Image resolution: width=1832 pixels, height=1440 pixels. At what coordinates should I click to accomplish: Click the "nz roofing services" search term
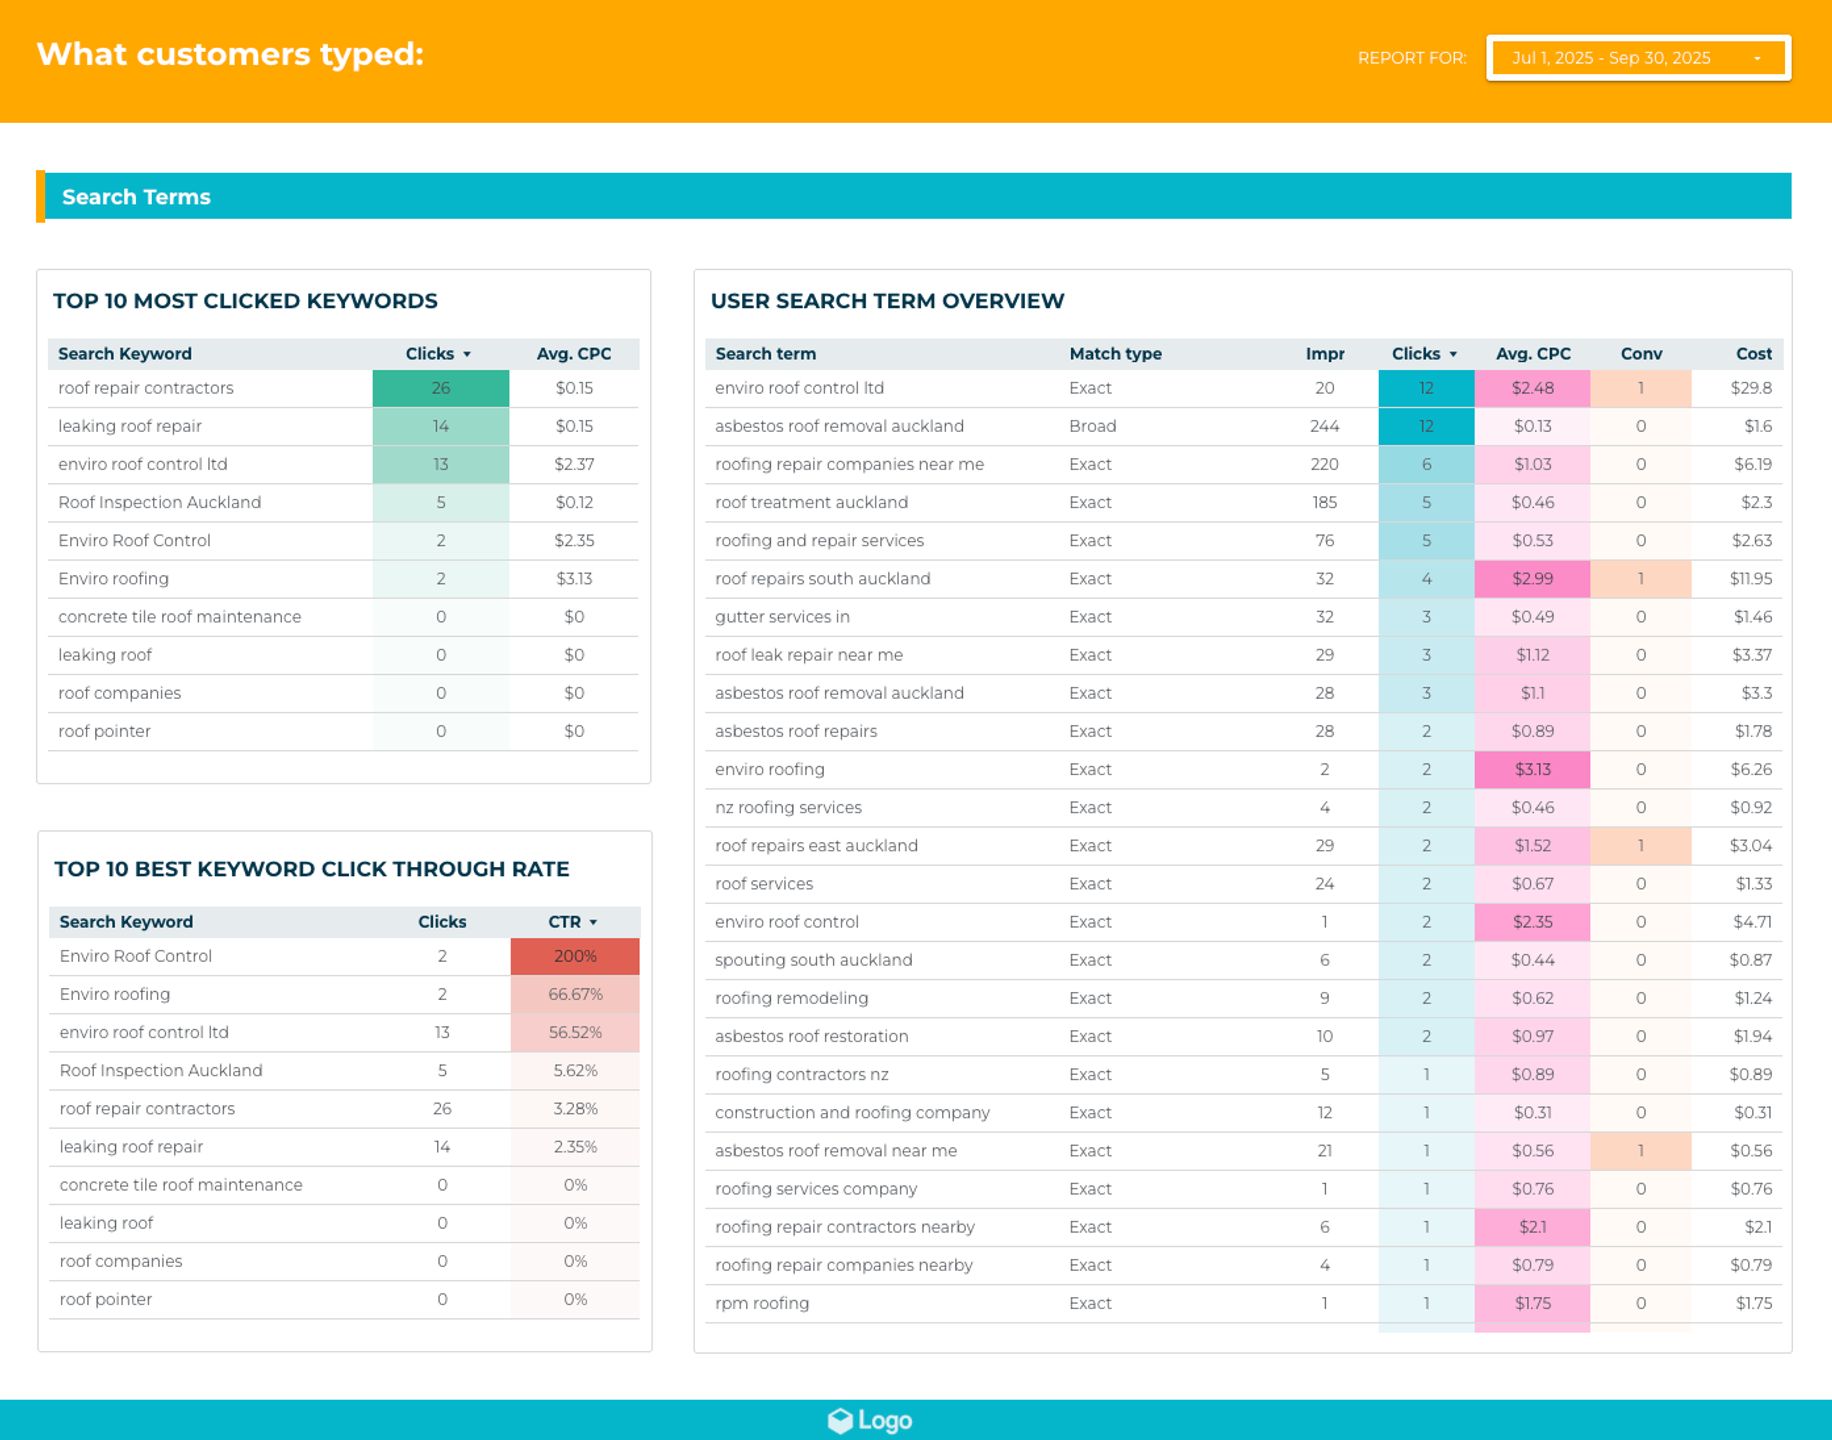click(788, 807)
